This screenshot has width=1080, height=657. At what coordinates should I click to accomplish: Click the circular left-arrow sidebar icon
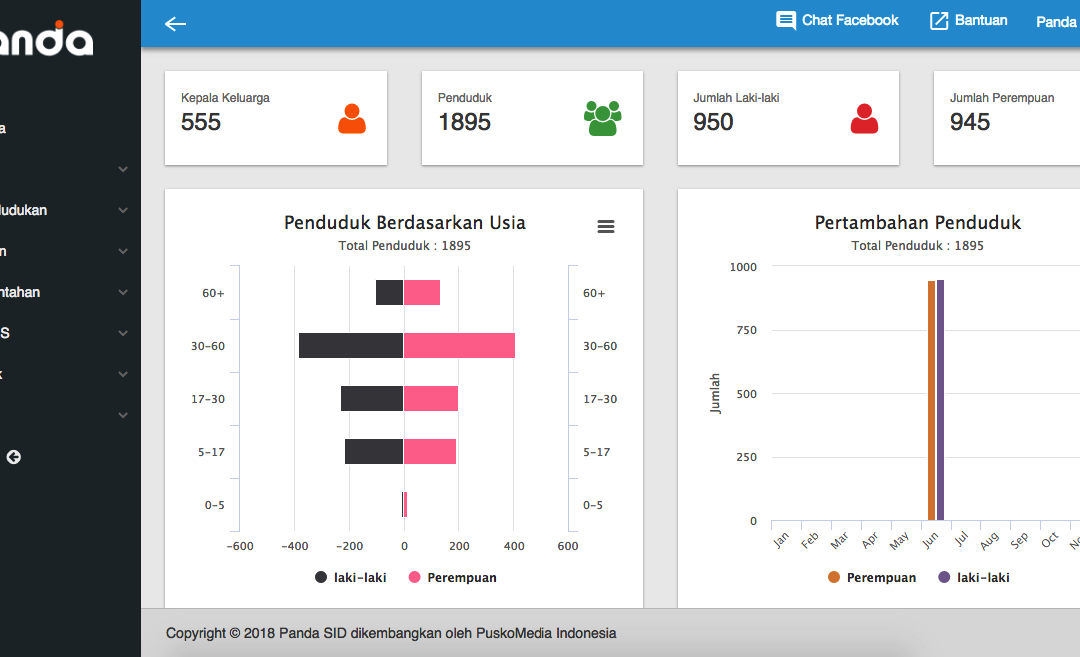14,457
